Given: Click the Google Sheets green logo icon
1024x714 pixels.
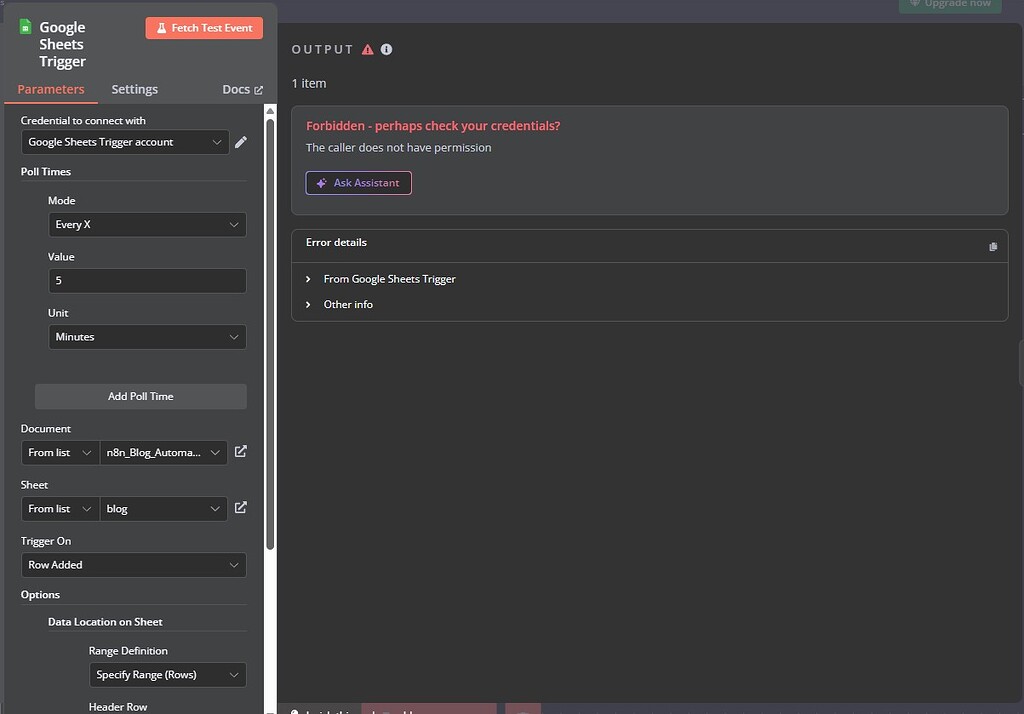Looking at the screenshot, I should click(26, 27).
